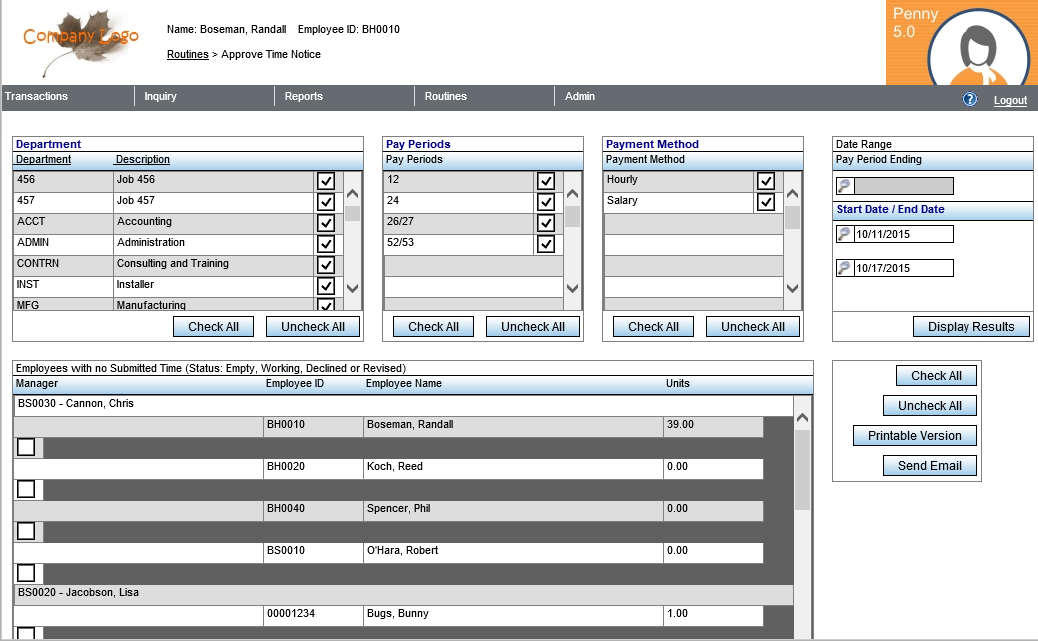Click the 10/11/2015 start date field
Viewport: 1038px width, 641px height.
click(x=904, y=234)
